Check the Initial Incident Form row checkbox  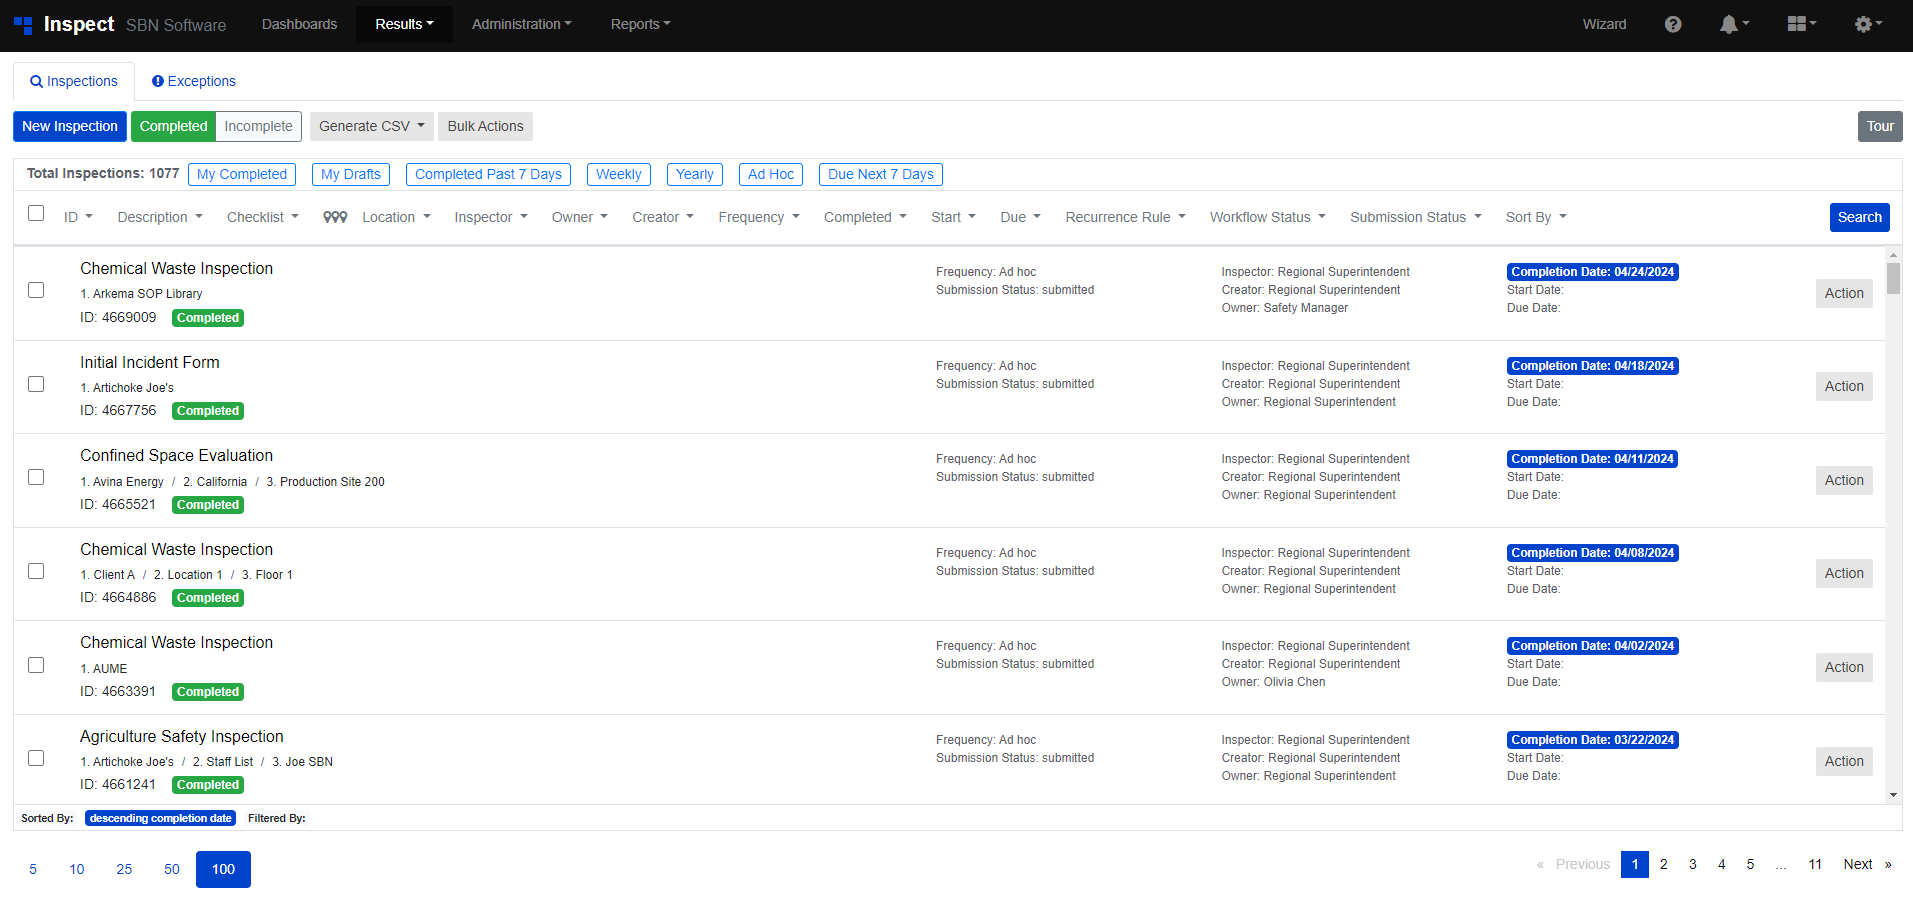pos(36,384)
